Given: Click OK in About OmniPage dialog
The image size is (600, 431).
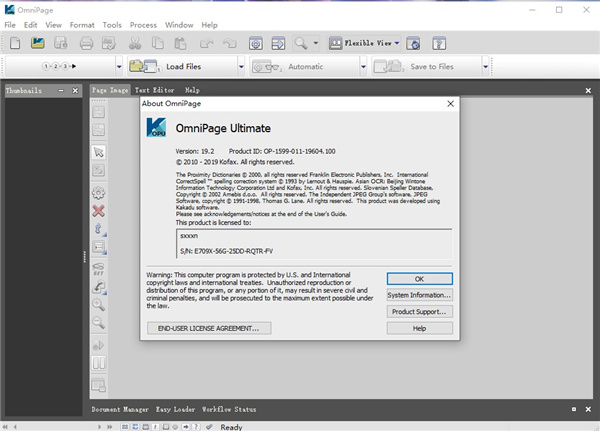Looking at the screenshot, I should (x=419, y=279).
